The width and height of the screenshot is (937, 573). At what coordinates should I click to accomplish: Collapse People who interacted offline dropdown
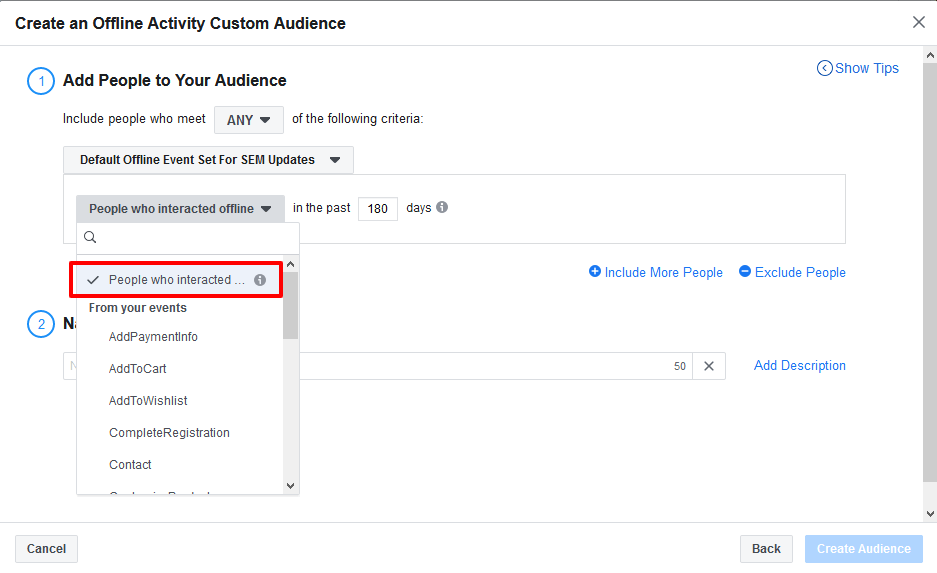point(180,209)
